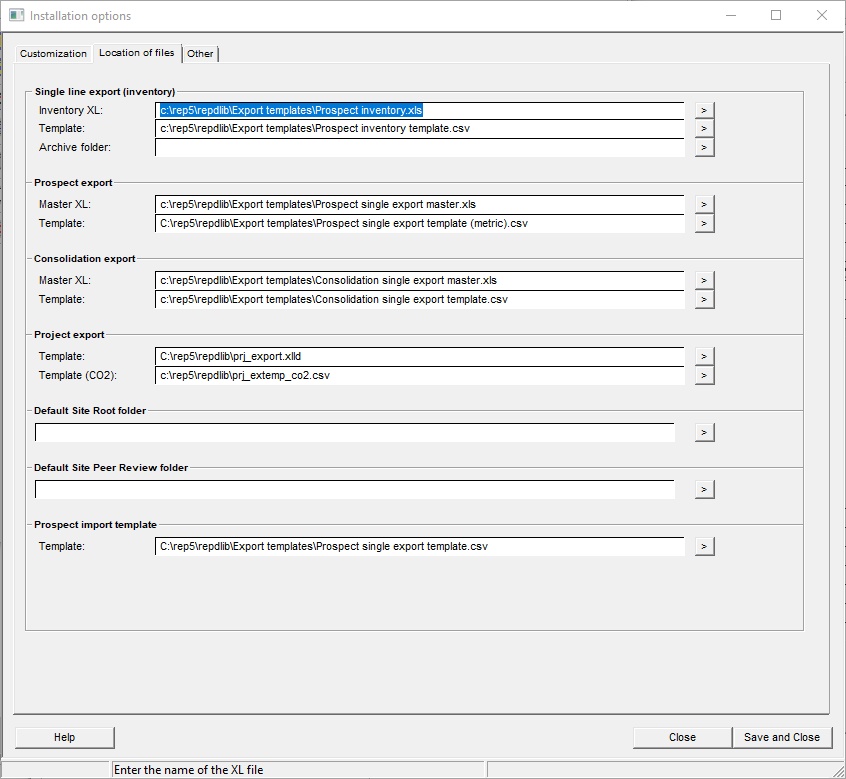Open the Other tab
846x779 pixels.
pyautogui.click(x=200, y=53)
